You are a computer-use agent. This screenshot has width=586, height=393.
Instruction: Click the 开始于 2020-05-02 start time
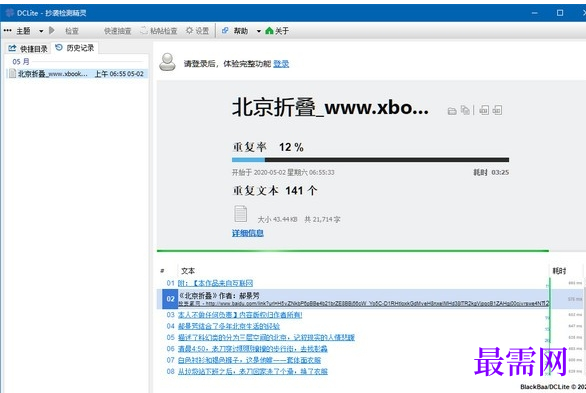coord(283,172)
